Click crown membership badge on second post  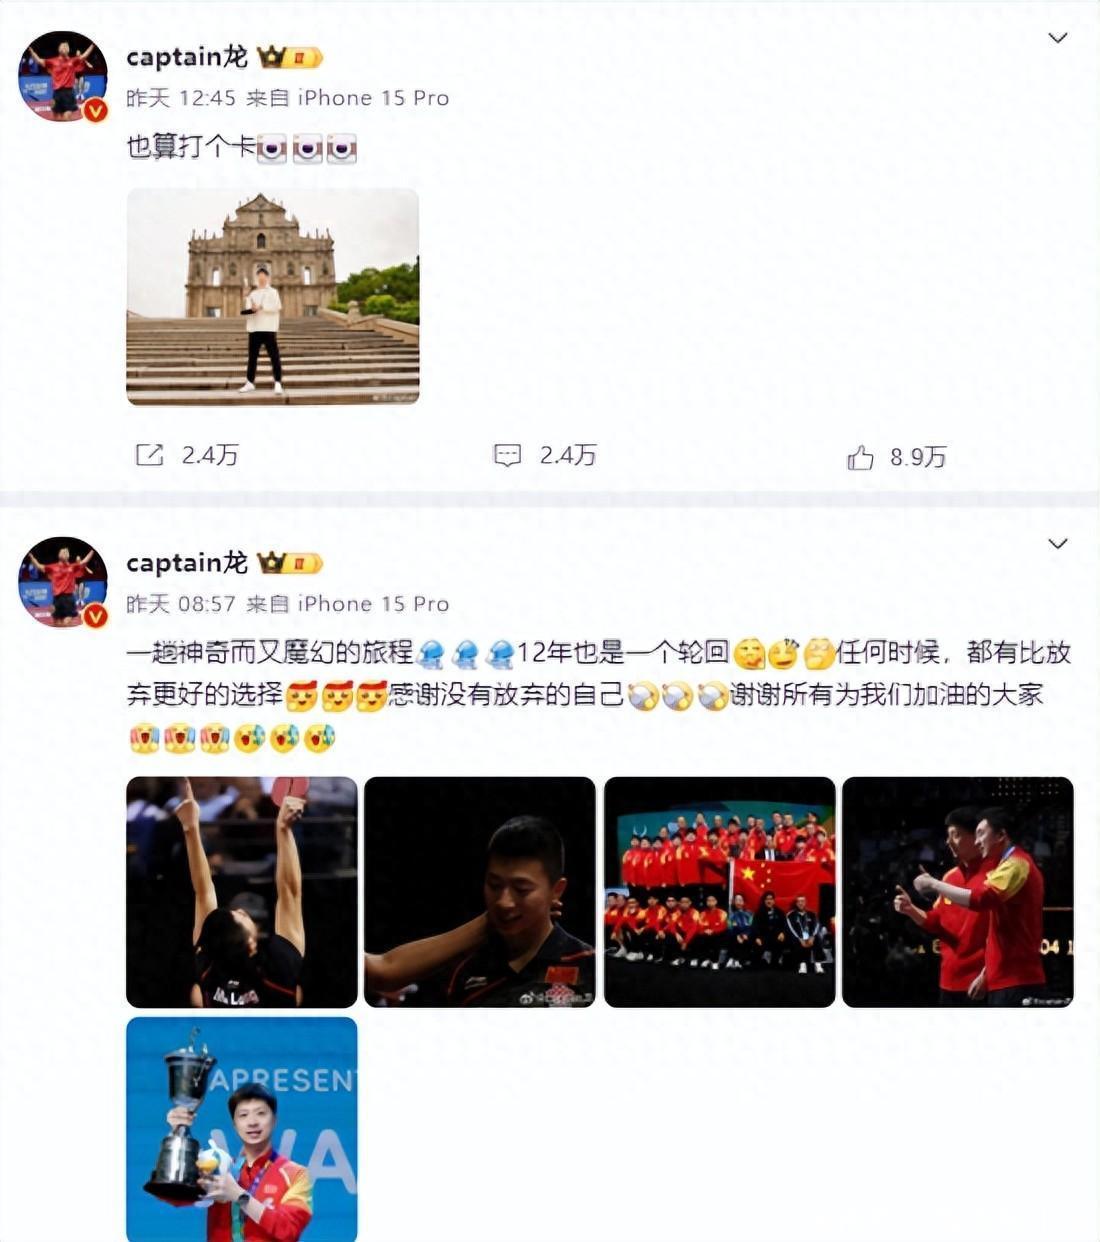pyautogui.click(x=289, y=563)
